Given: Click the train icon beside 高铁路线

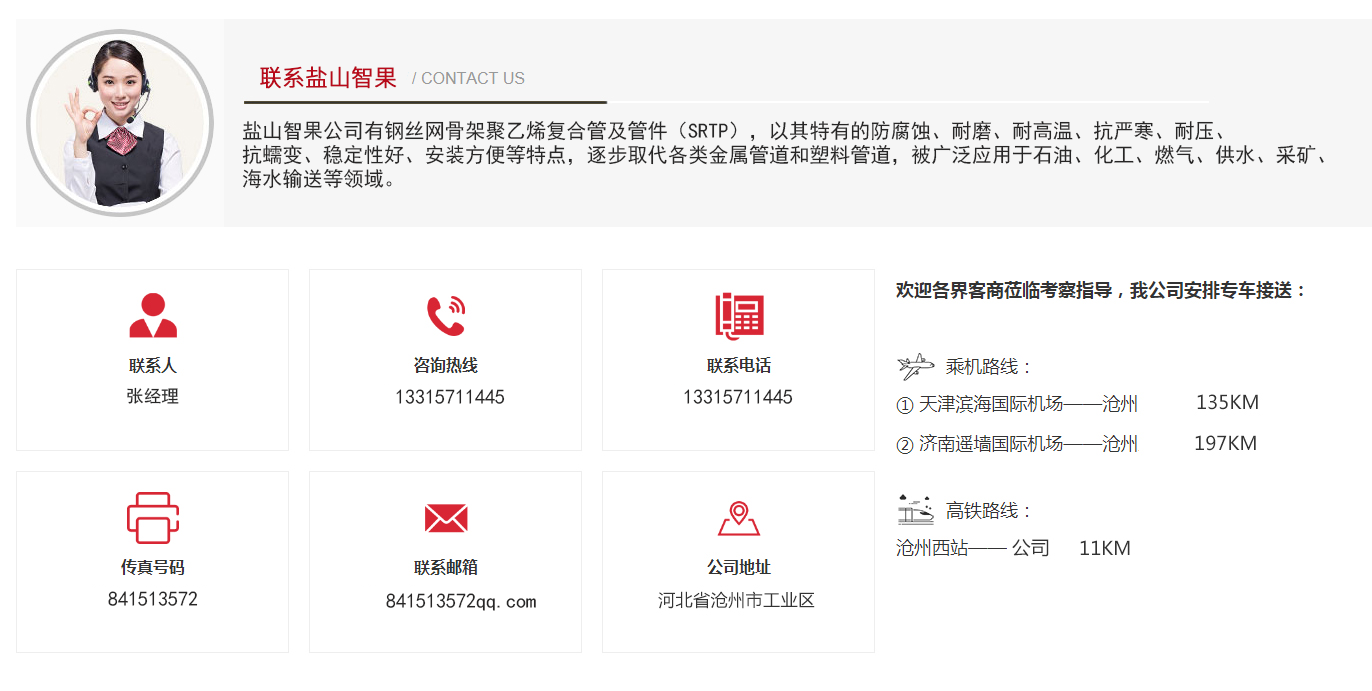Looking at the screenshot, I should tap(914, 510).
